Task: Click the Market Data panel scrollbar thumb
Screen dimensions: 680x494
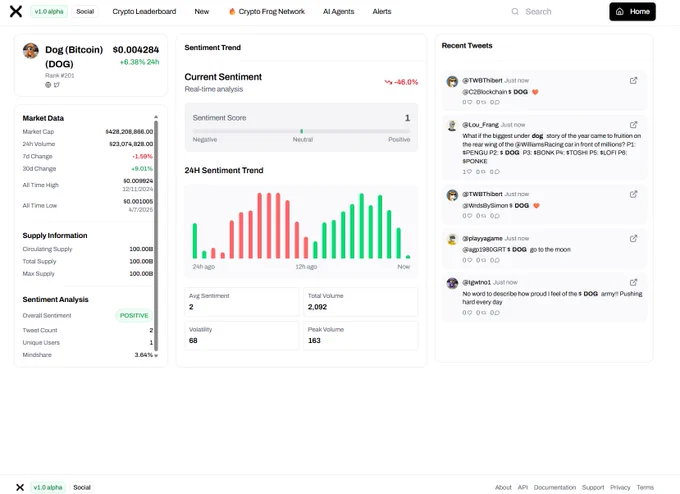Action: [x=156, y=236]
